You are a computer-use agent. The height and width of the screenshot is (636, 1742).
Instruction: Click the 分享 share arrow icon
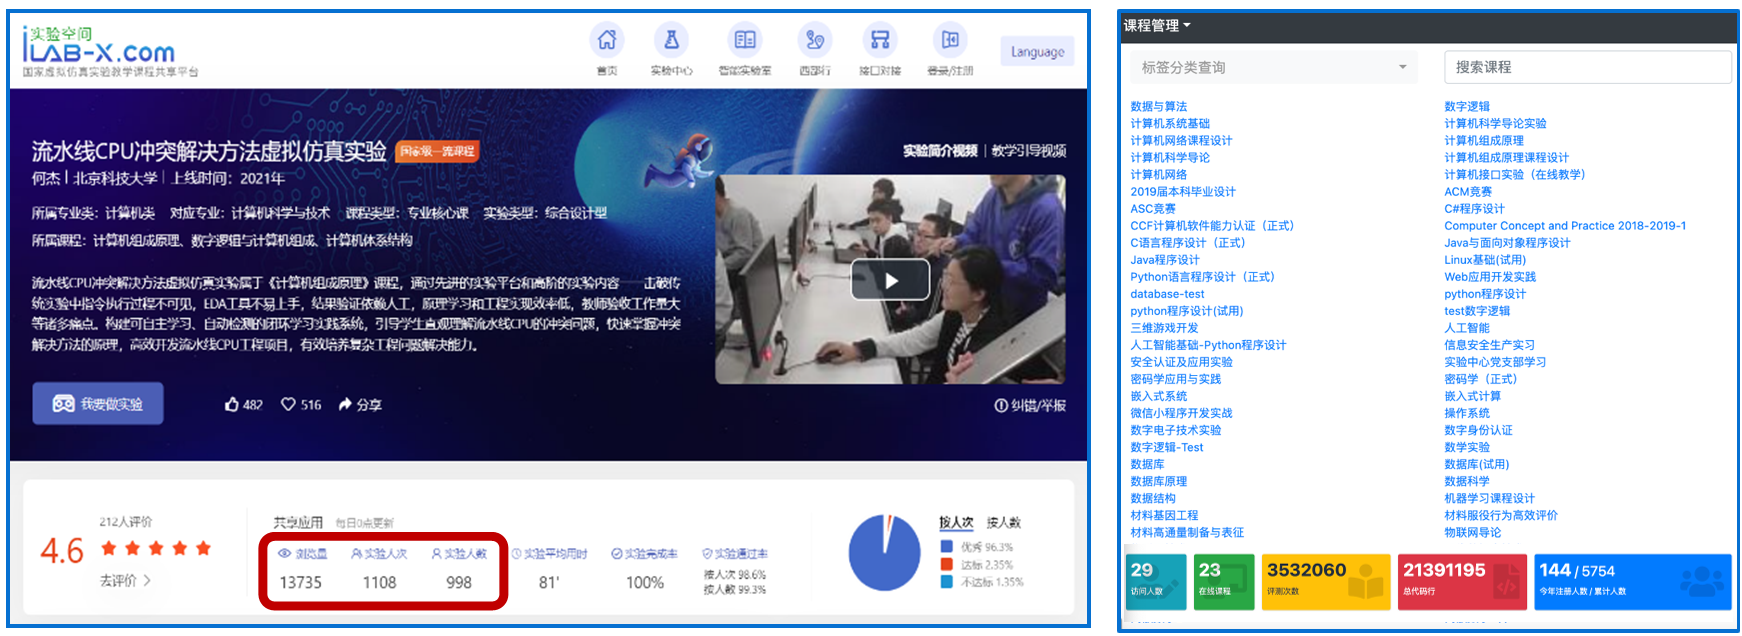pyautogui.click(x=346, y=405)
